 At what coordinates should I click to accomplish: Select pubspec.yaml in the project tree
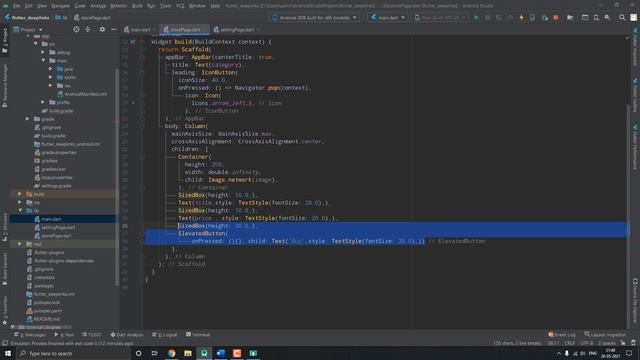(x=44, y=311)
